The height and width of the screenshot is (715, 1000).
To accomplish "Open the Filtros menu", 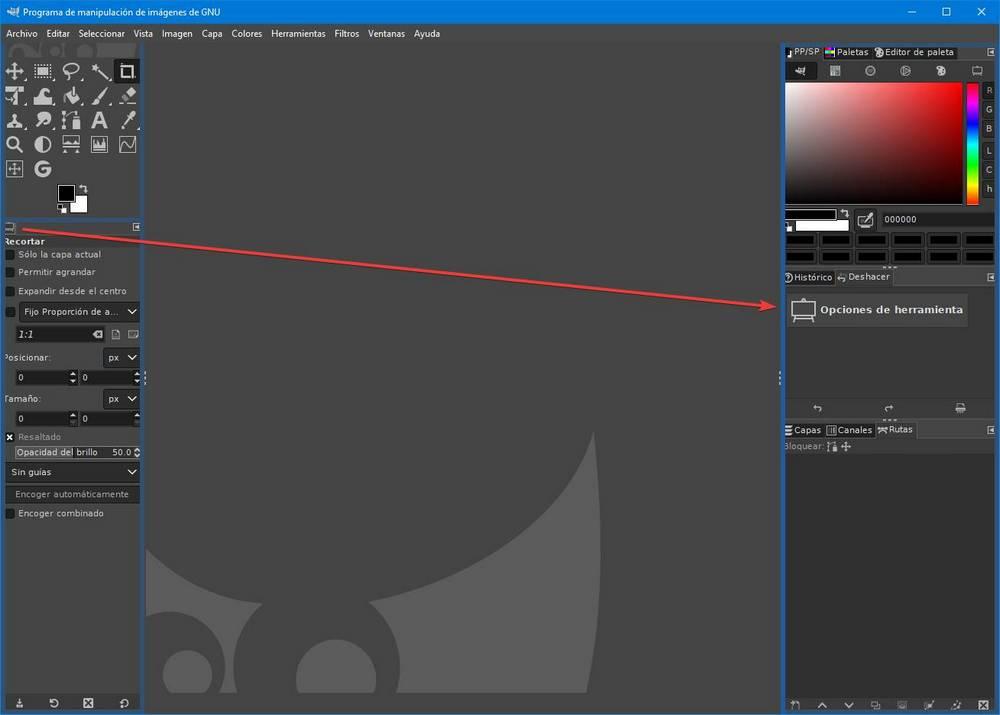I will 346,34.
